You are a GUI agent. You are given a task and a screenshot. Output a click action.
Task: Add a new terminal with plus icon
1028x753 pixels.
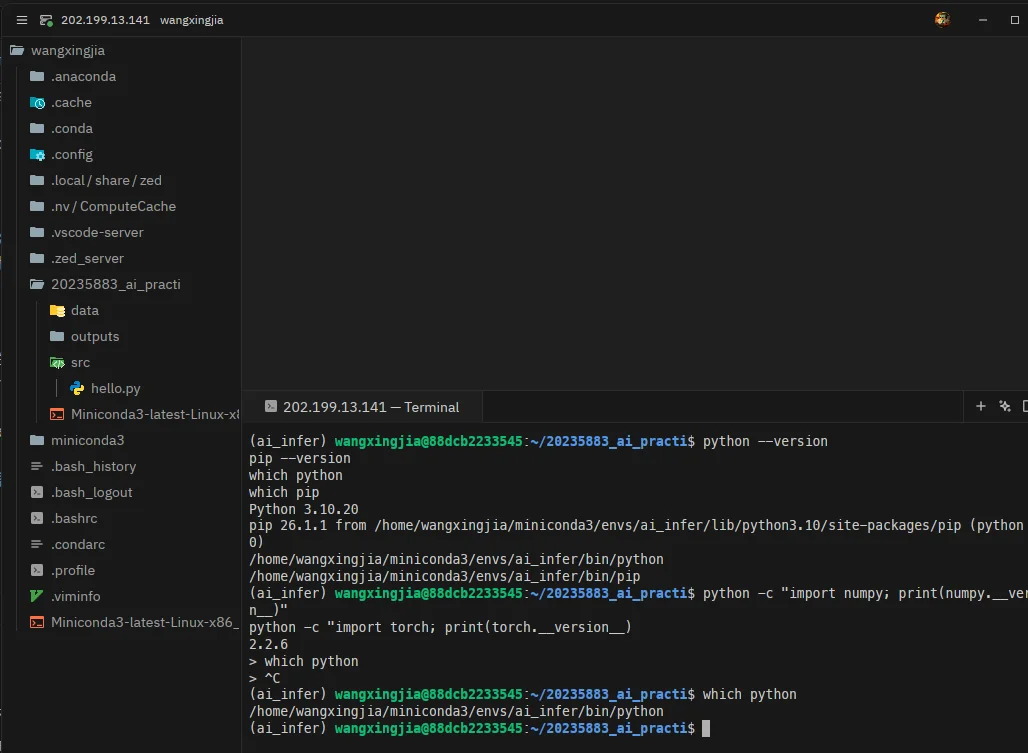click(980, 406)
